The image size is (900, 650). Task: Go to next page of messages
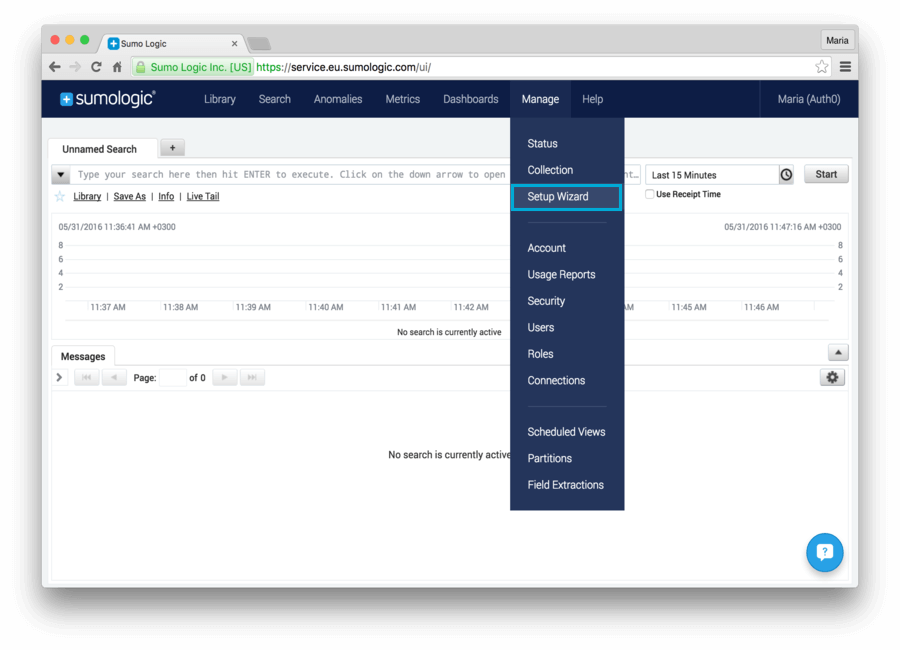[x=224, y=377]
